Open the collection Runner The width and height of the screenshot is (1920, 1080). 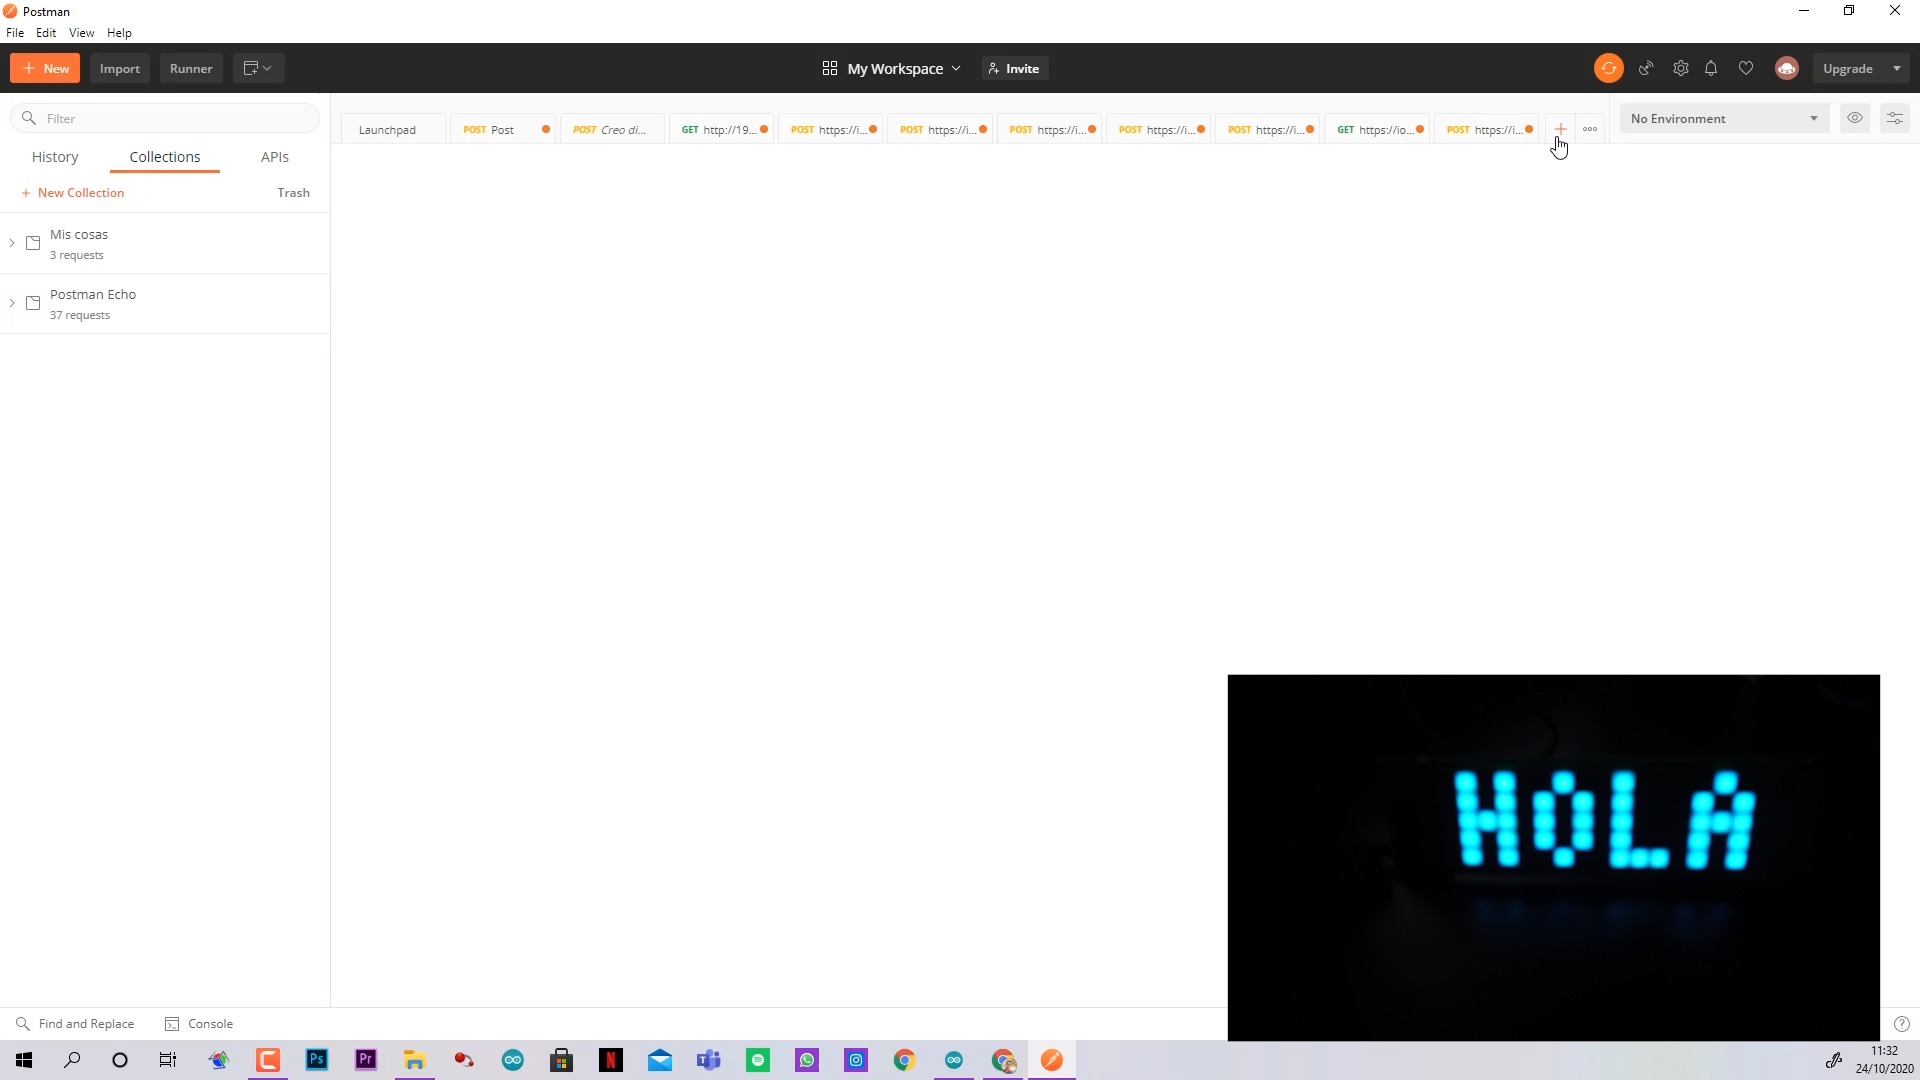pyautogui.click(x=191, y=68)
